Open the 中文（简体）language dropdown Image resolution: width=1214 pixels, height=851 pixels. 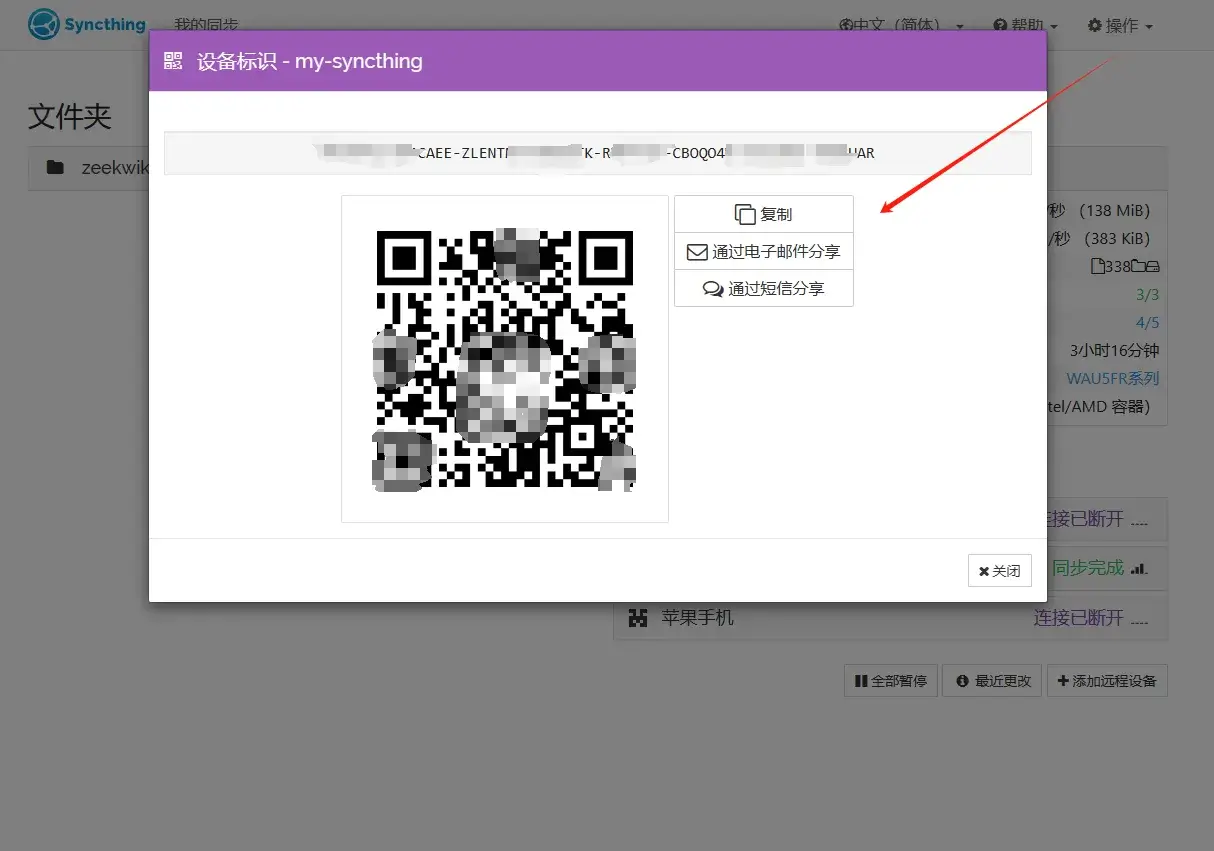tap(902, 26)
